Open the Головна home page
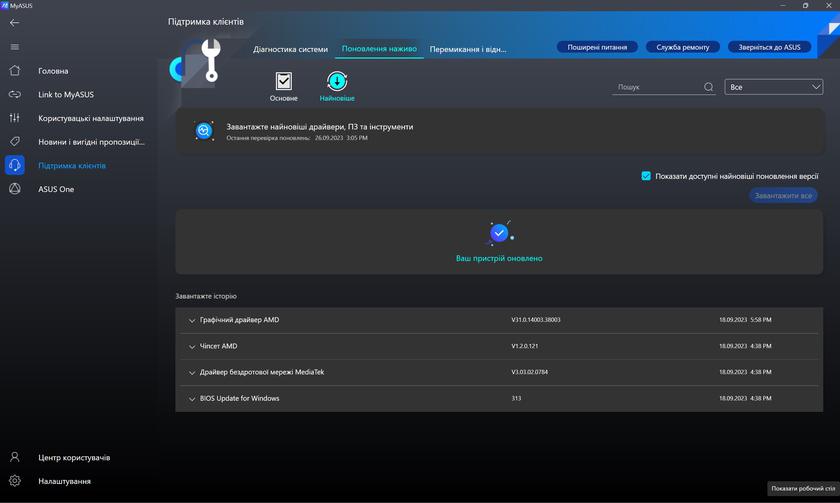 (x=53, y=71)
